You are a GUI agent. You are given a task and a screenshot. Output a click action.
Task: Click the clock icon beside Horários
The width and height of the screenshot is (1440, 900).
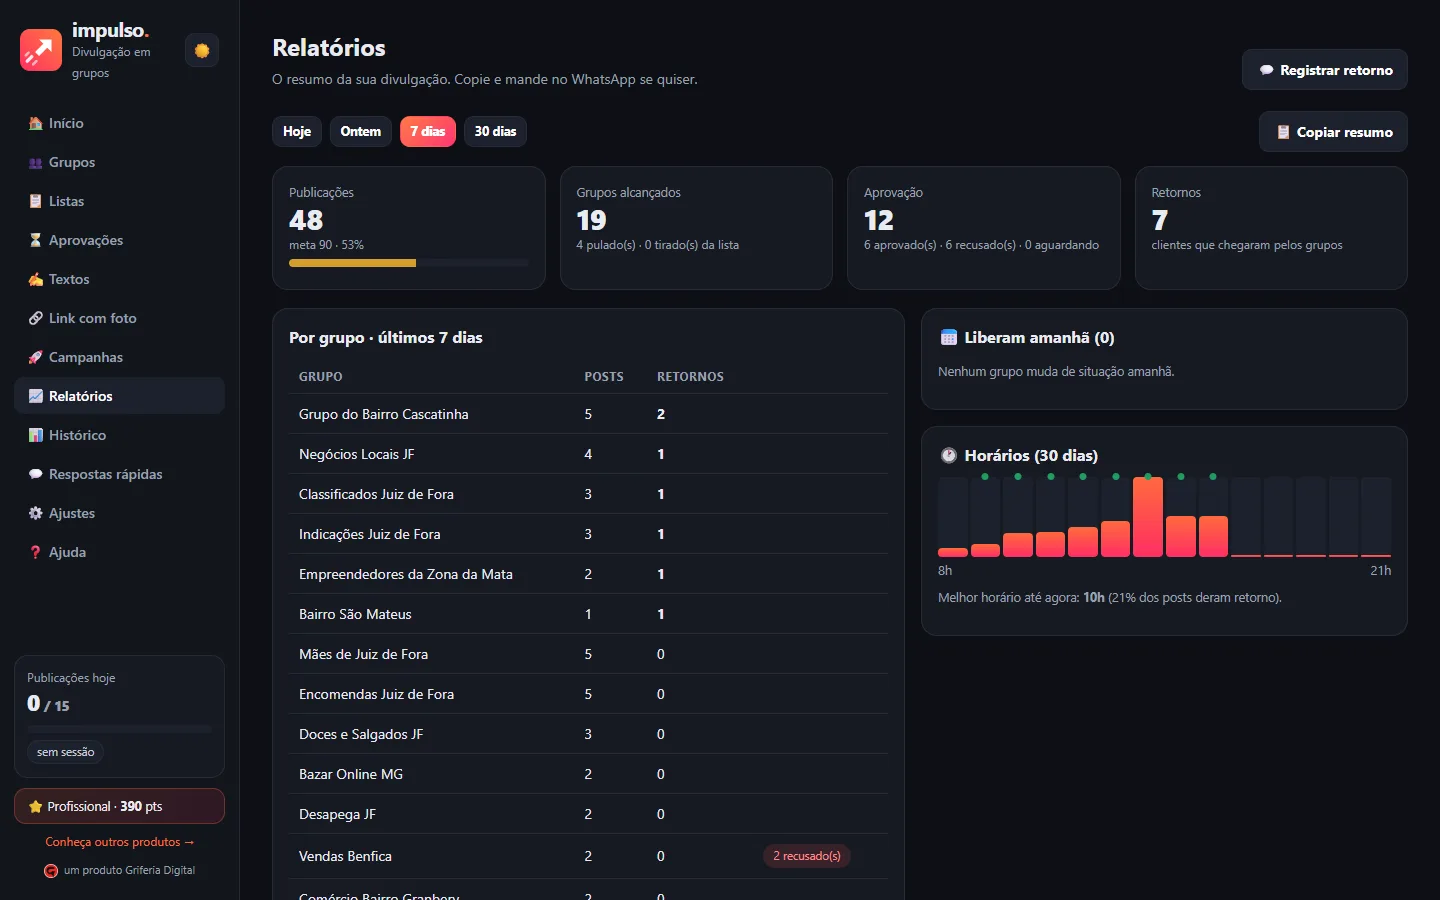949,456
